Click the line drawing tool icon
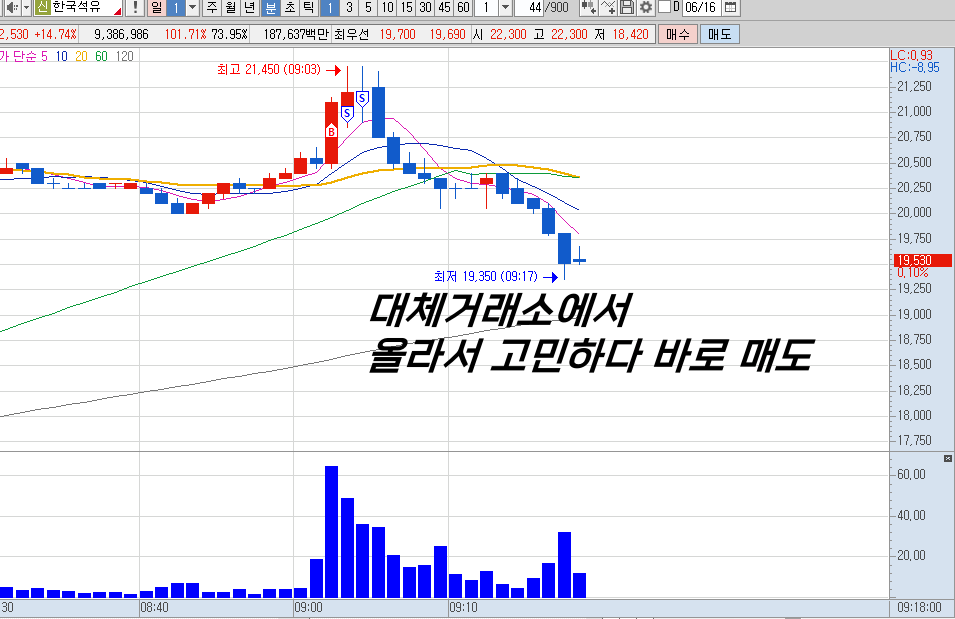955x619 pixels. [x=608, y=7]
